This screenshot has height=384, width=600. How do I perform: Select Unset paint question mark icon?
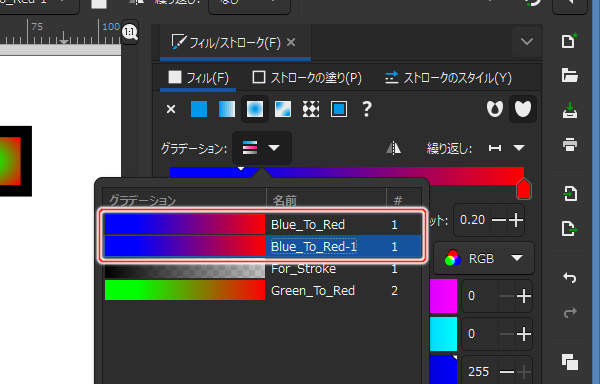[x=367, y=109]
